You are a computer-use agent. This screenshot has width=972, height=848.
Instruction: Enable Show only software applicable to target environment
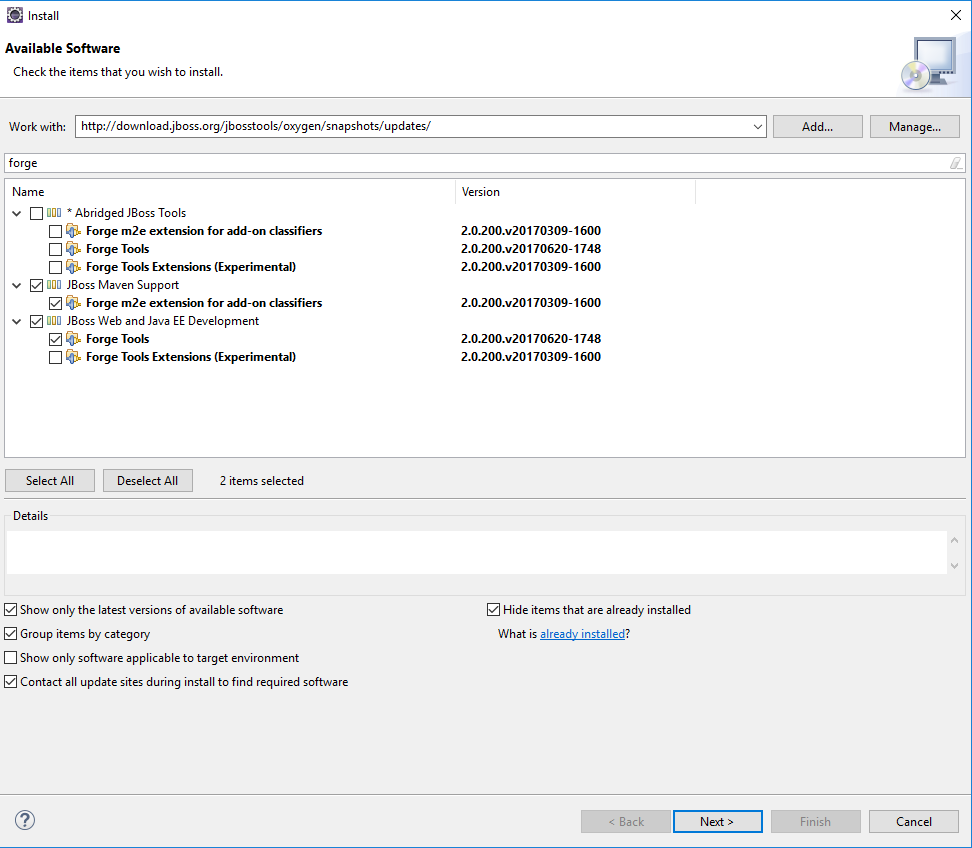click(x=11, y=658)
